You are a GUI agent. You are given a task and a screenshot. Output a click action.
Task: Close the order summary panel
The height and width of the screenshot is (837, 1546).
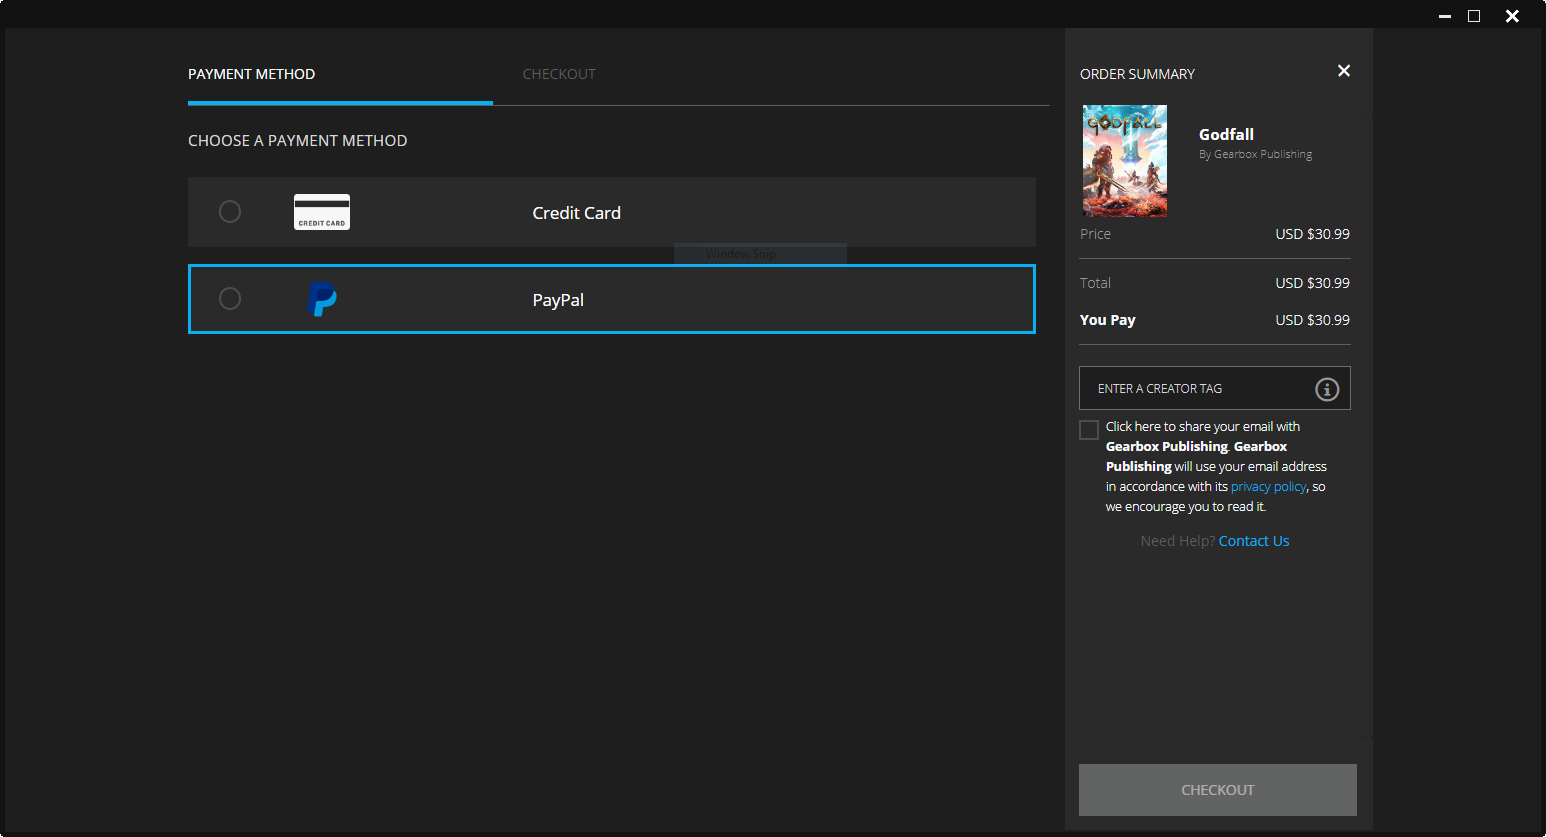[x=1344, y=71]
